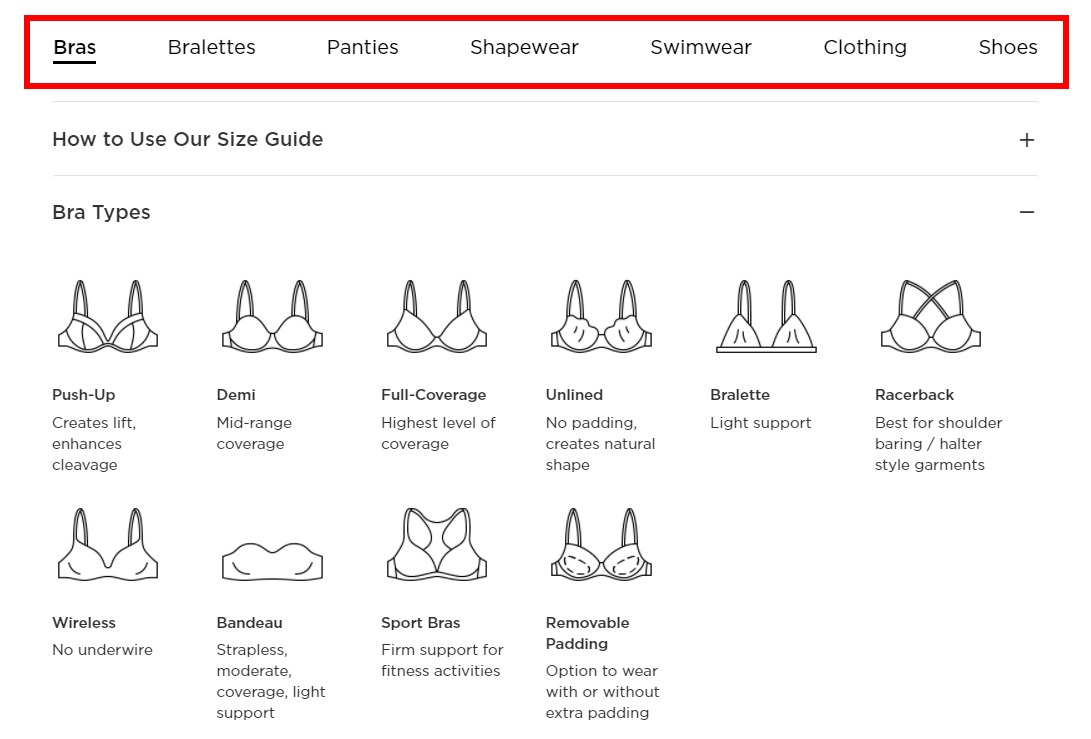1091x739 pixels.
Task: Switch to the Bralettes tab
Action: click(x=212, y=47)
